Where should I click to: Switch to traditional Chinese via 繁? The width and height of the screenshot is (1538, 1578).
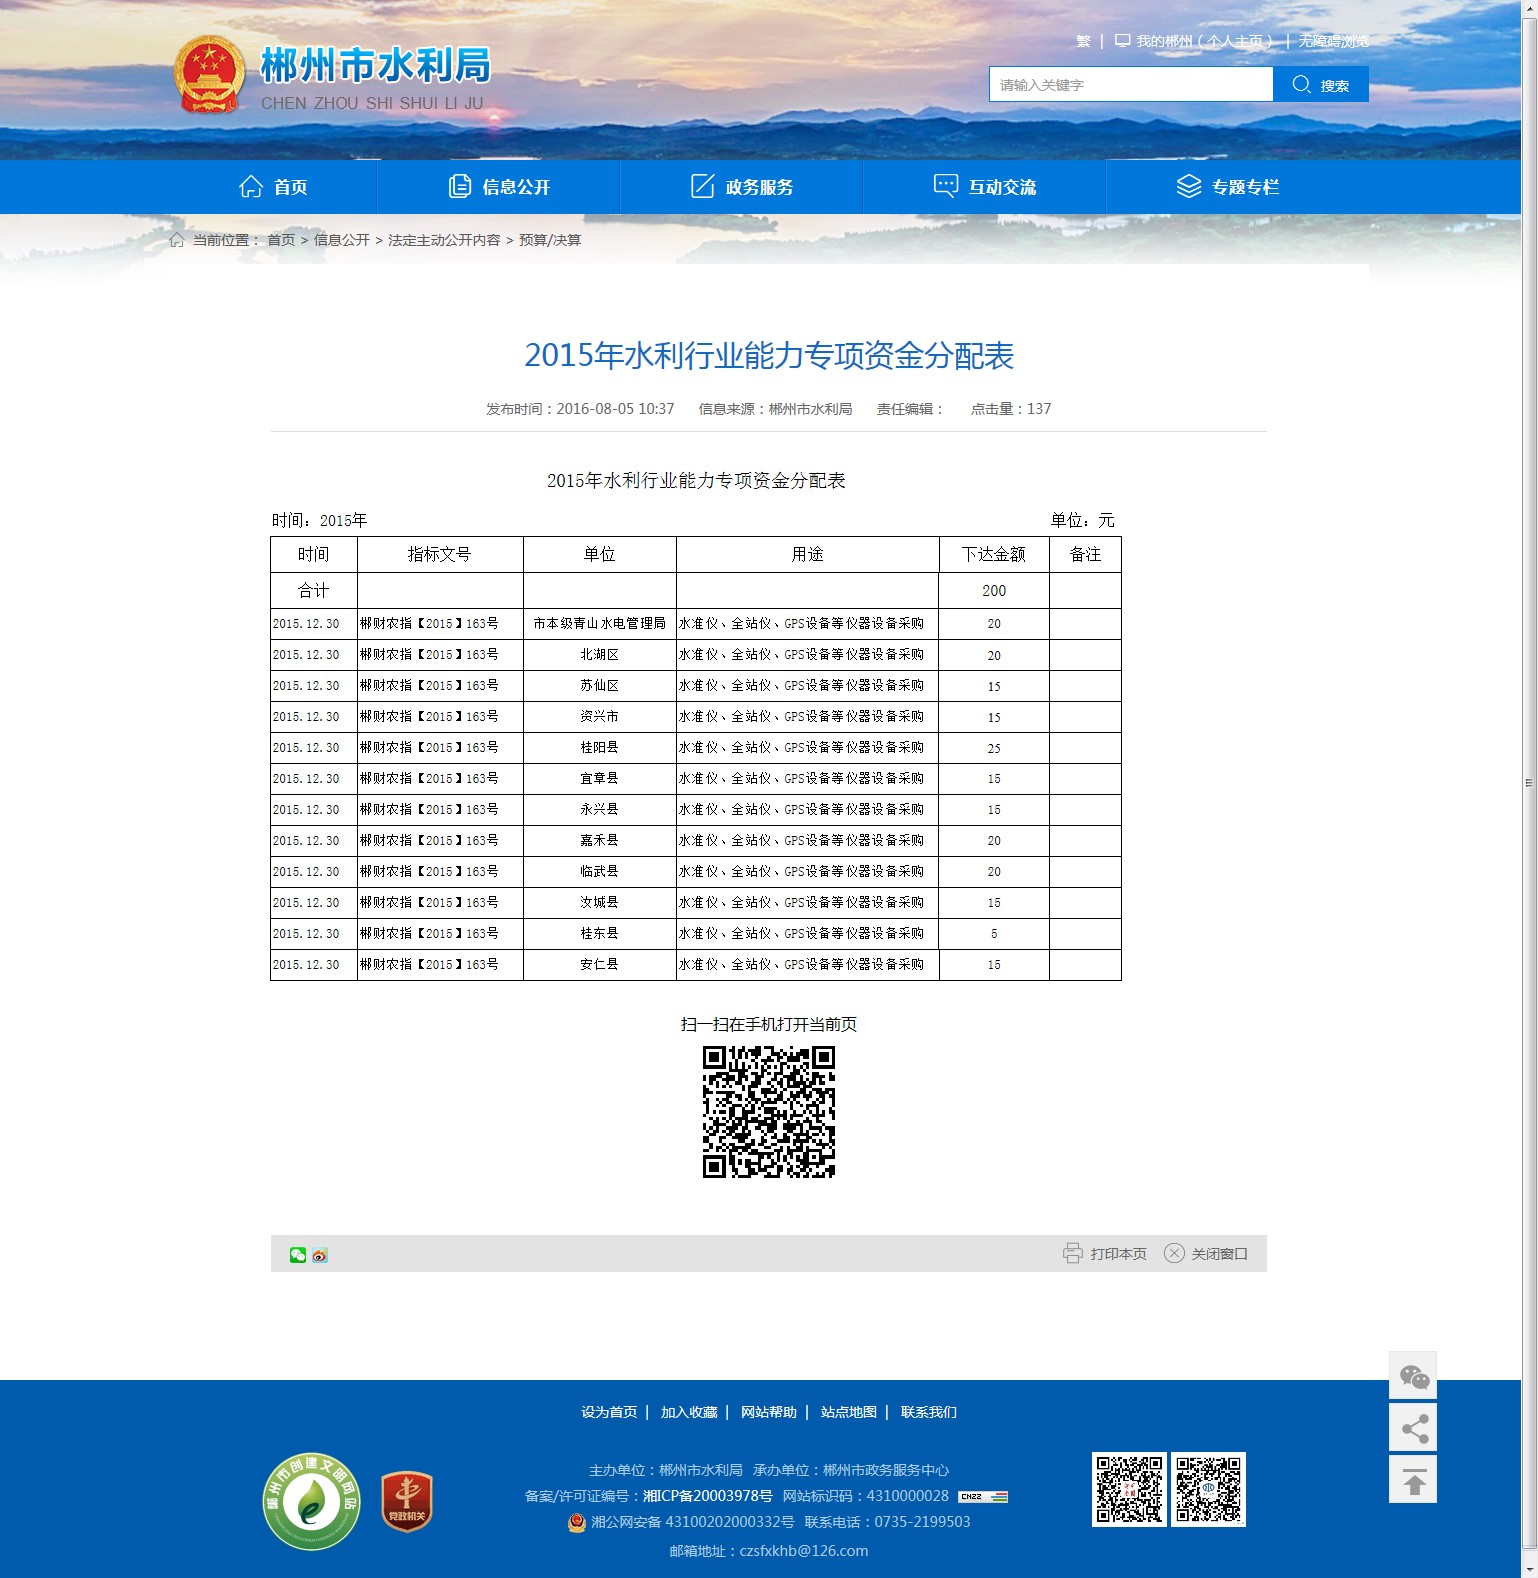pyautogui.click(x=1083, y=41)
